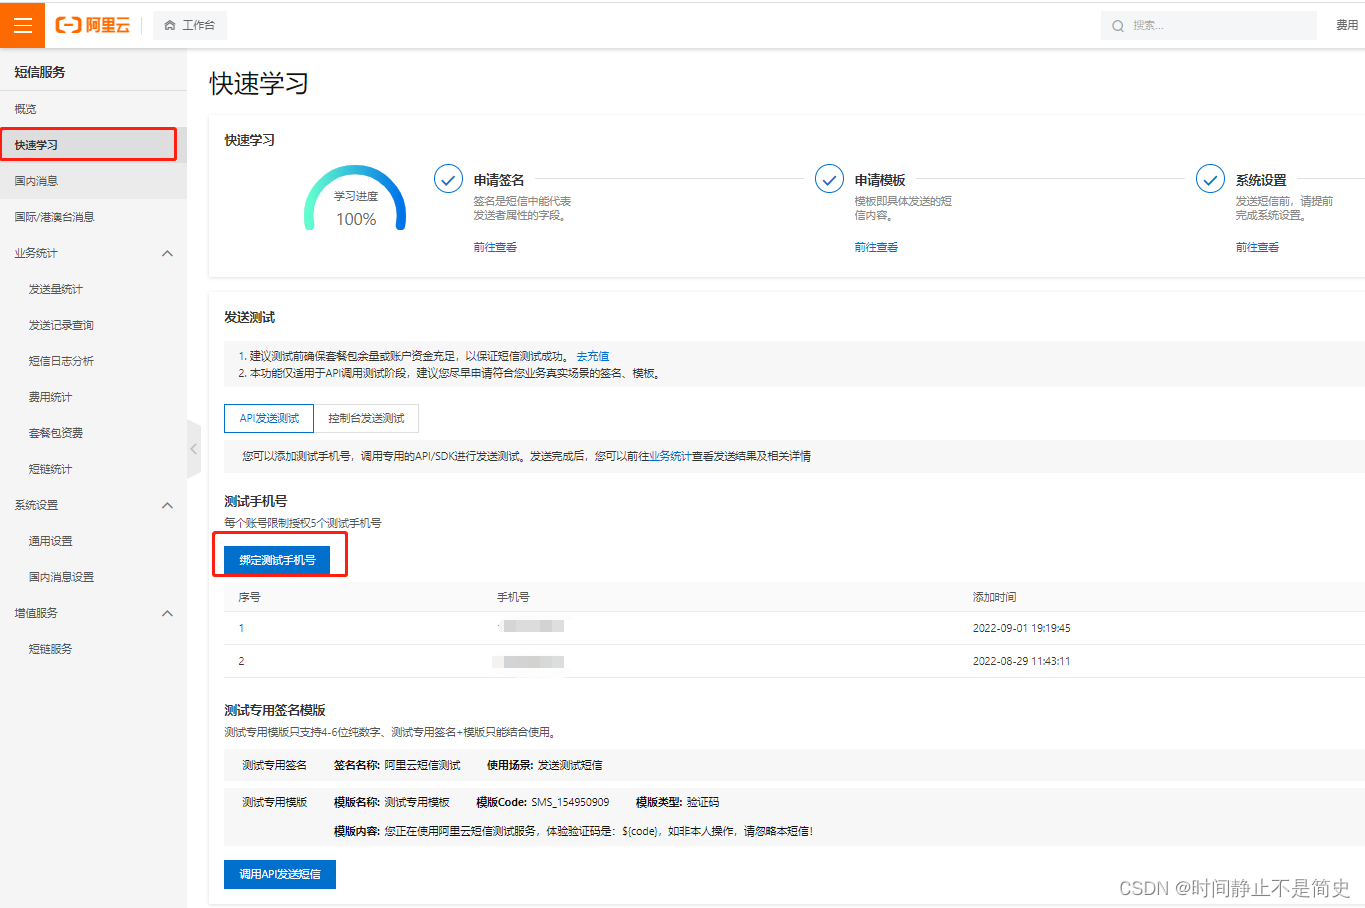Click the 业务统计 link in description

670,456
